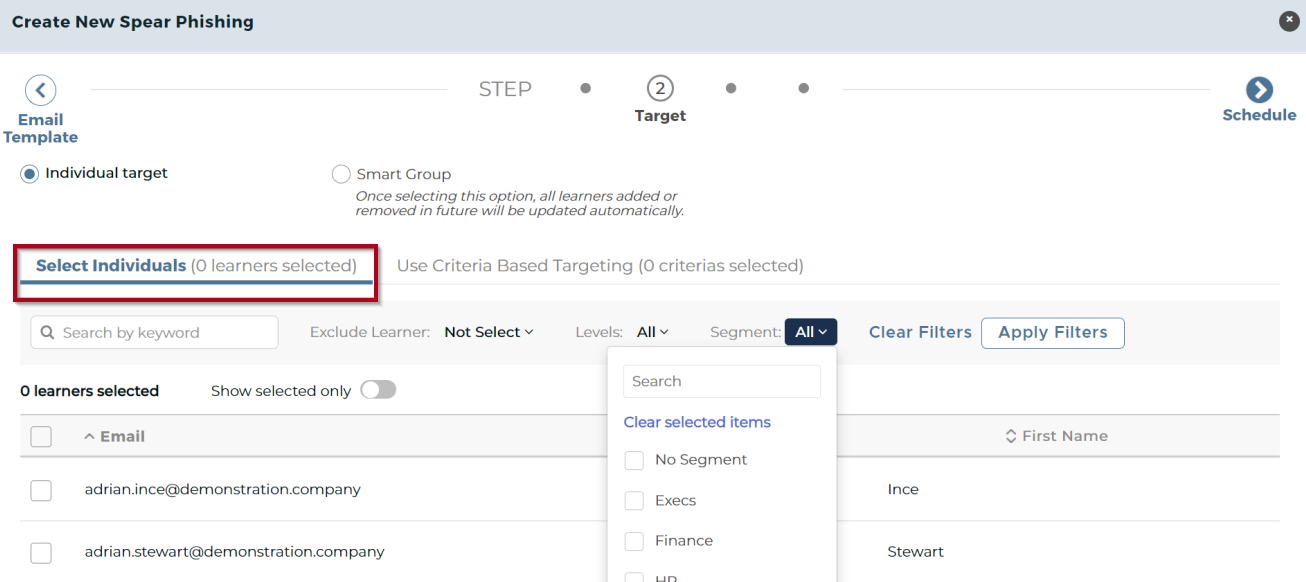Click the forward arrow to Schedule
Image resolution: width=1306 pixels, height=582 pixels.
tap(1259, 90)
